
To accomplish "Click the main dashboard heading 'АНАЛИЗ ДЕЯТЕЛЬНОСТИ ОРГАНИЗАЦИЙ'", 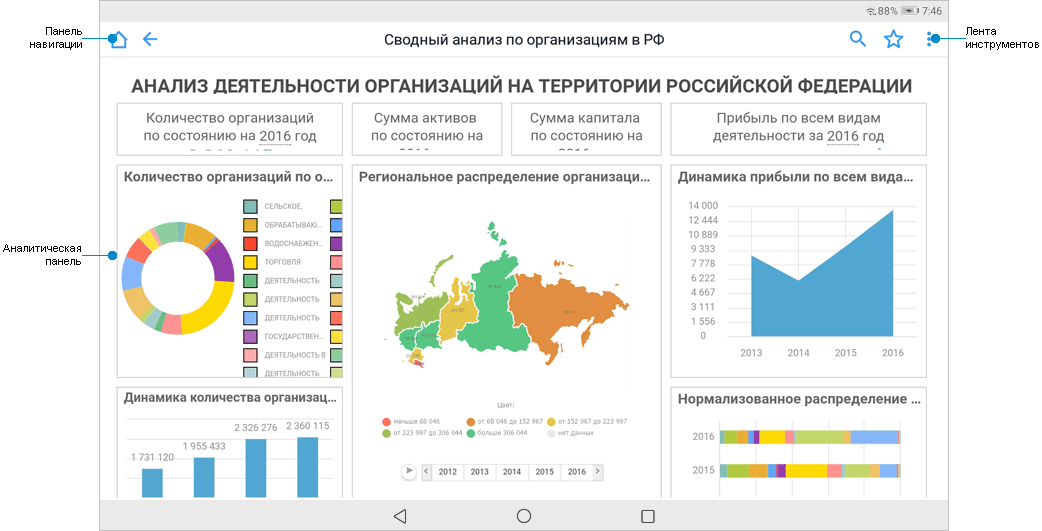I will point(522,86).
